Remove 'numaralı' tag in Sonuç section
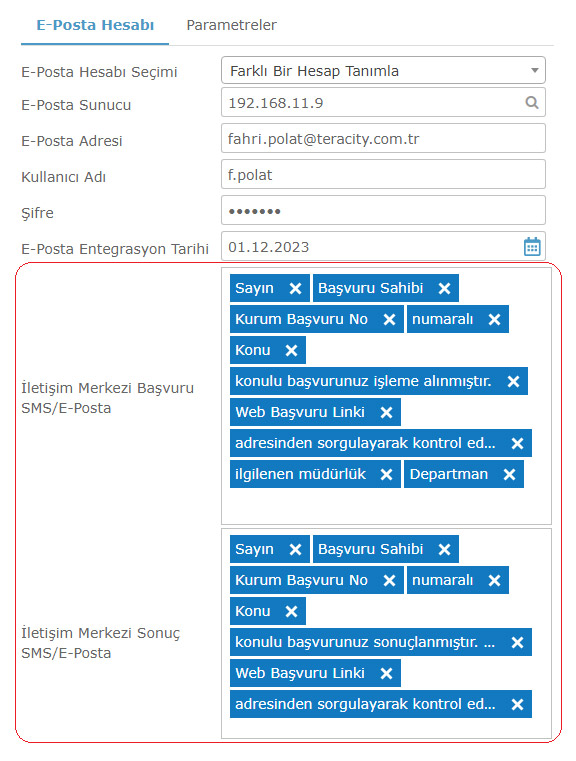The height and width of the screenshot is (761, 576). (494, 580)
